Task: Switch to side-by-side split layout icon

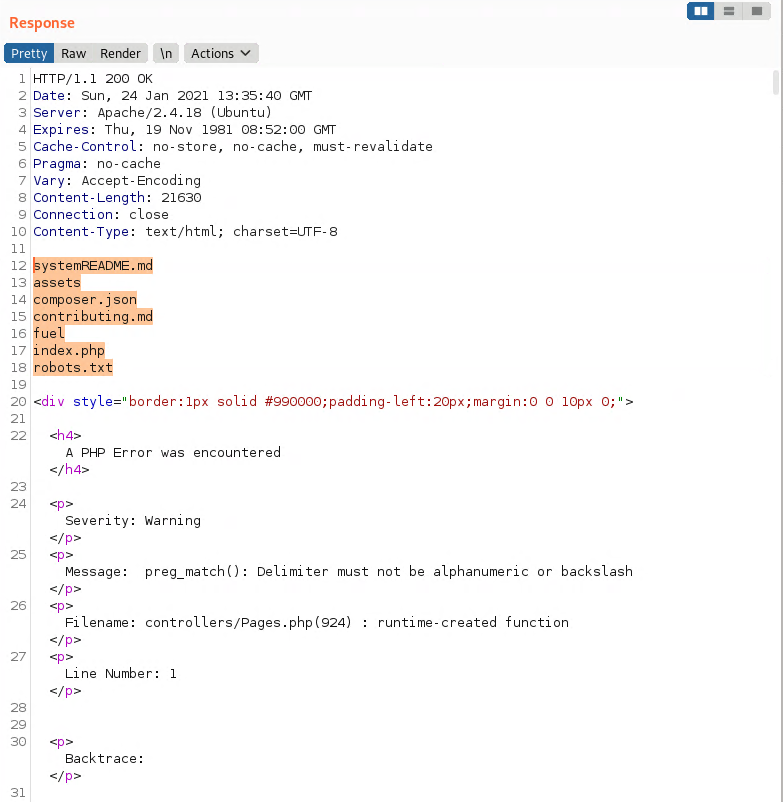Action: (701, 11)
